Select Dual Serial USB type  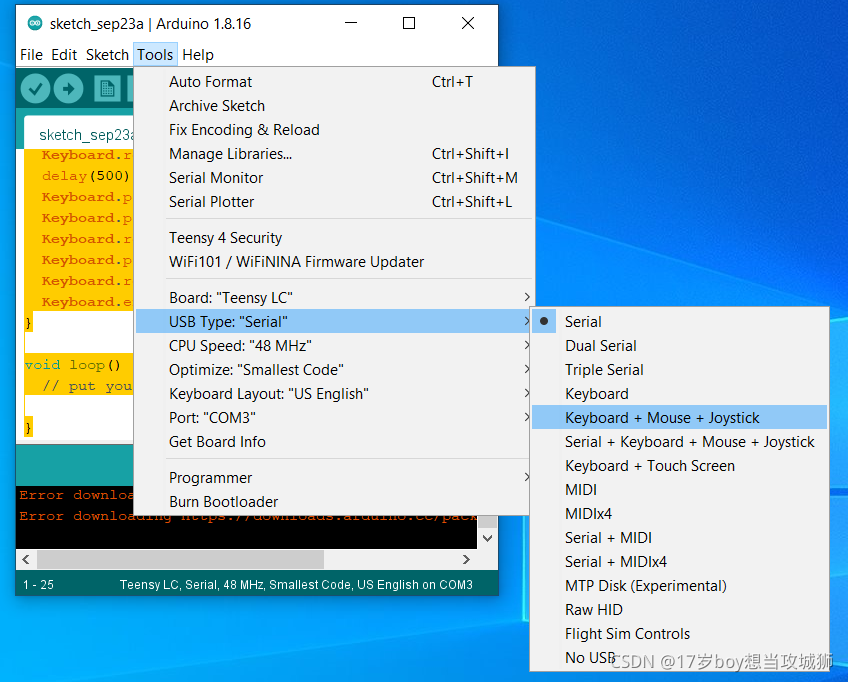(x=679, y=346)
